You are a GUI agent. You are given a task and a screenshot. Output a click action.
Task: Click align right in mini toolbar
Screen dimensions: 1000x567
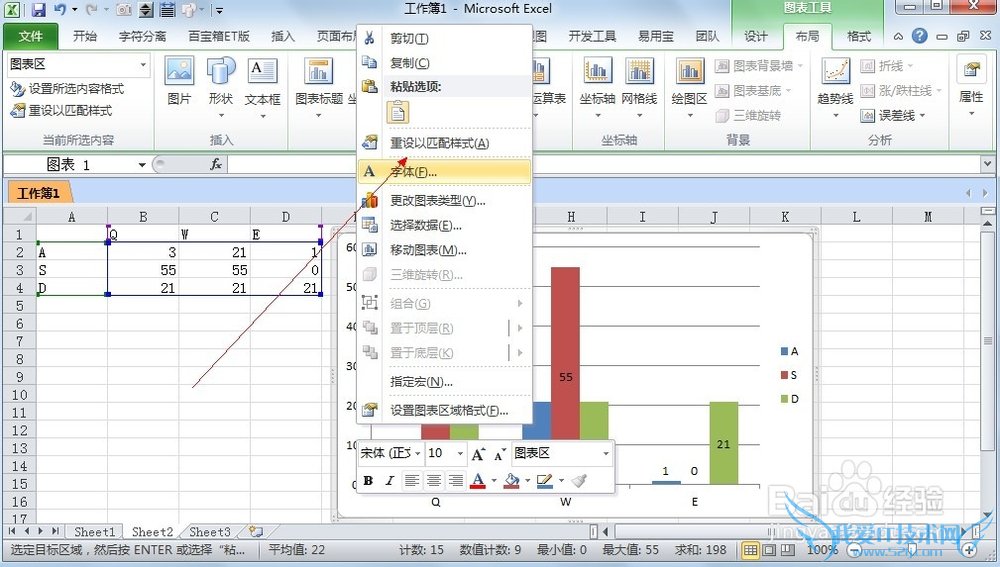click(455, 480)
